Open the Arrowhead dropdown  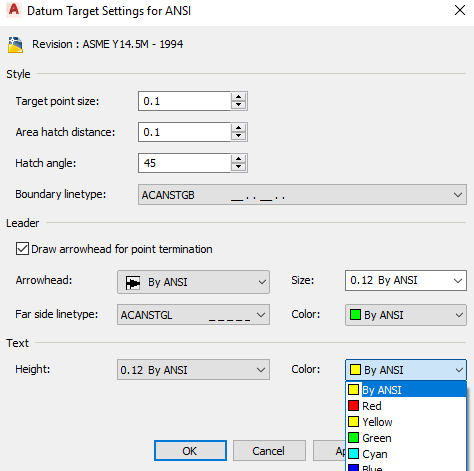coord(193,282)
